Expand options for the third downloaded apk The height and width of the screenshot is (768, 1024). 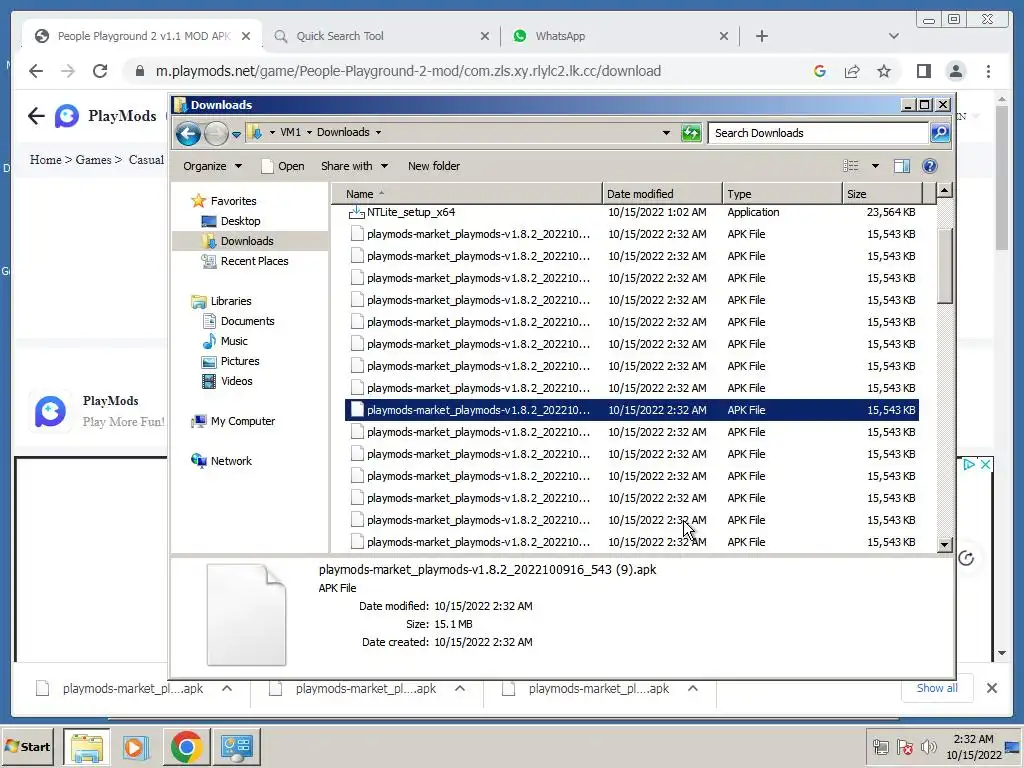coord(693,688)
